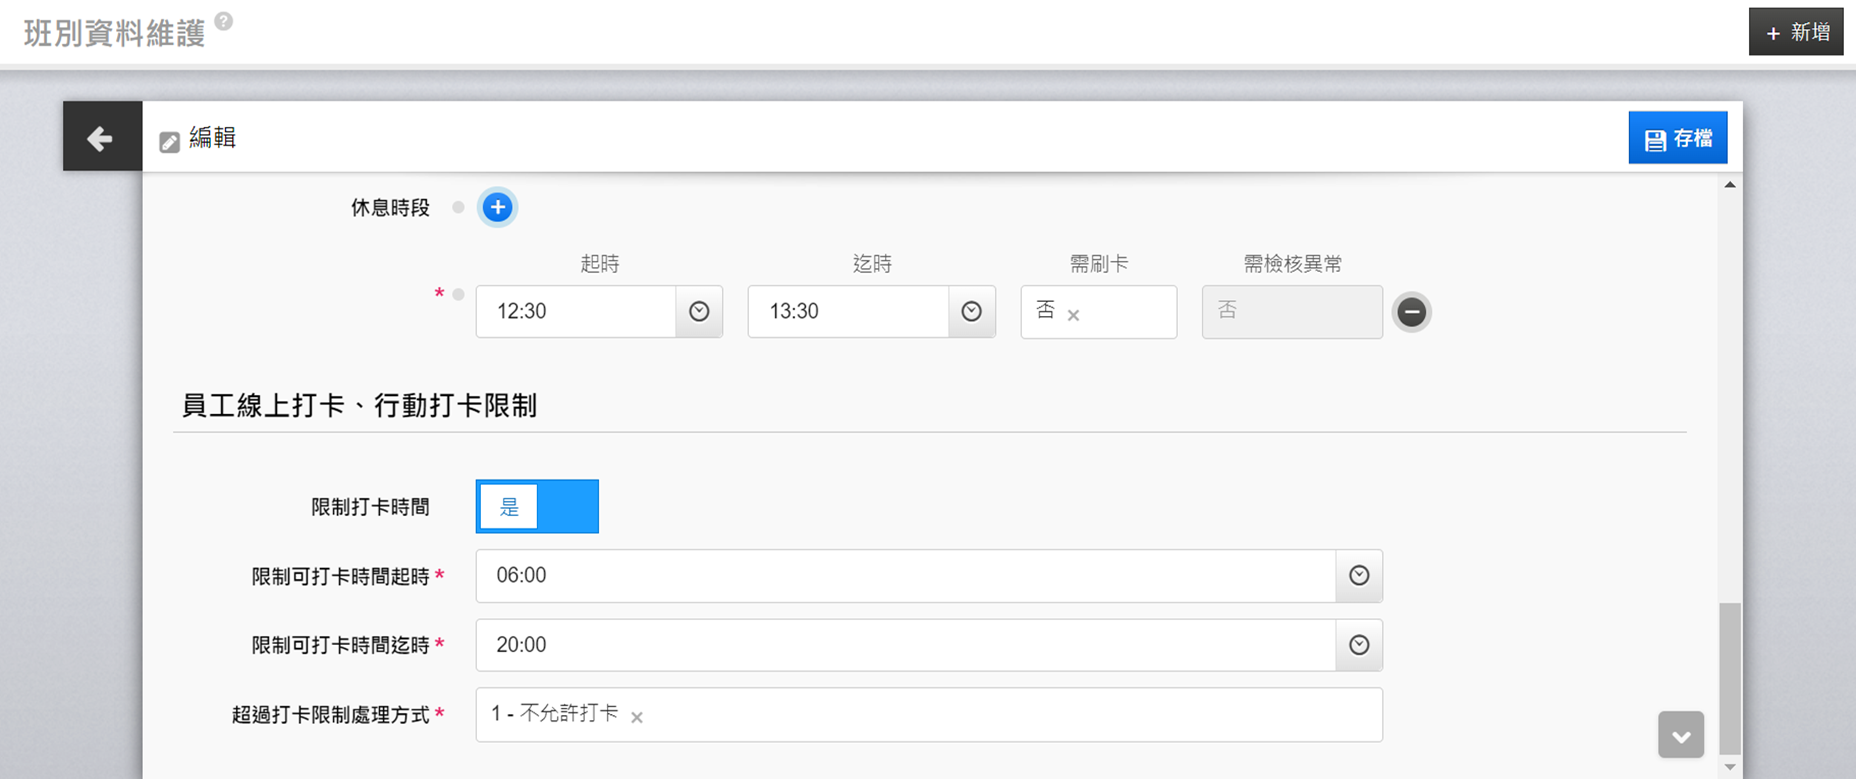Open the 超過打卡限制處理方式 dropdown
Screen dimensions: 1856x779
pyautogui.click(x=1000, y=715)
